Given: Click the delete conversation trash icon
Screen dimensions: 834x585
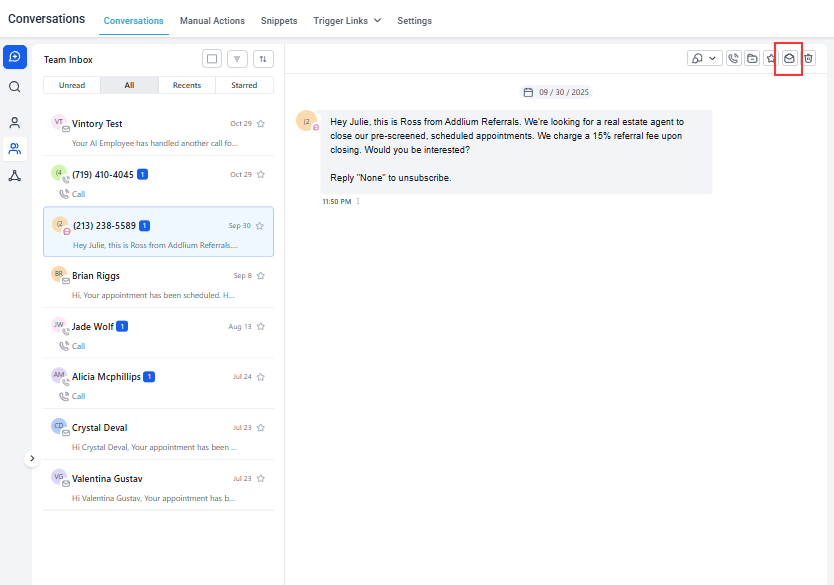Looking at the screenshot, I should (x=809, y=59).
